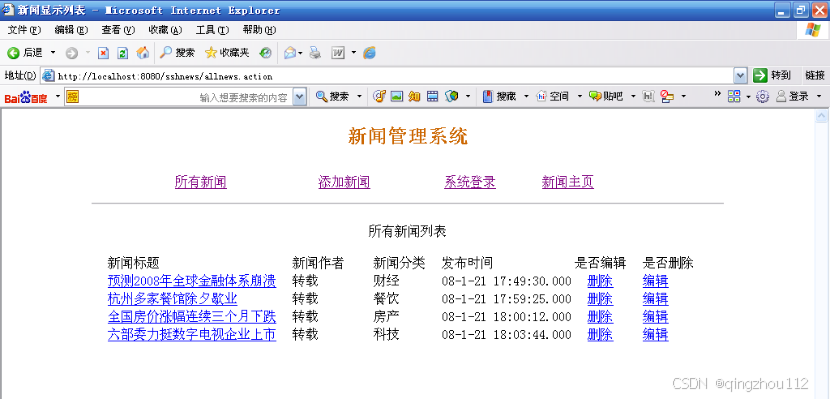Viewport: 830px width, 399px height.
Task: Open the 收藏(A) menu
Action: 165,30
